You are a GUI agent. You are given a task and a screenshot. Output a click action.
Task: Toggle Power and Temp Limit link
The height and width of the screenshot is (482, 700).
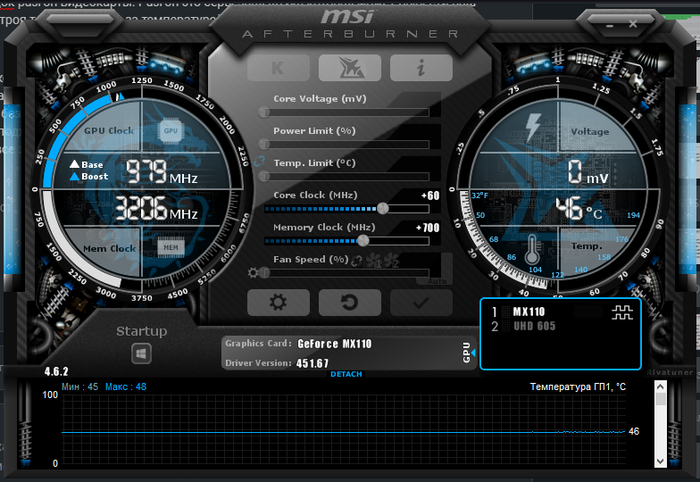click(x=263, y=160)
